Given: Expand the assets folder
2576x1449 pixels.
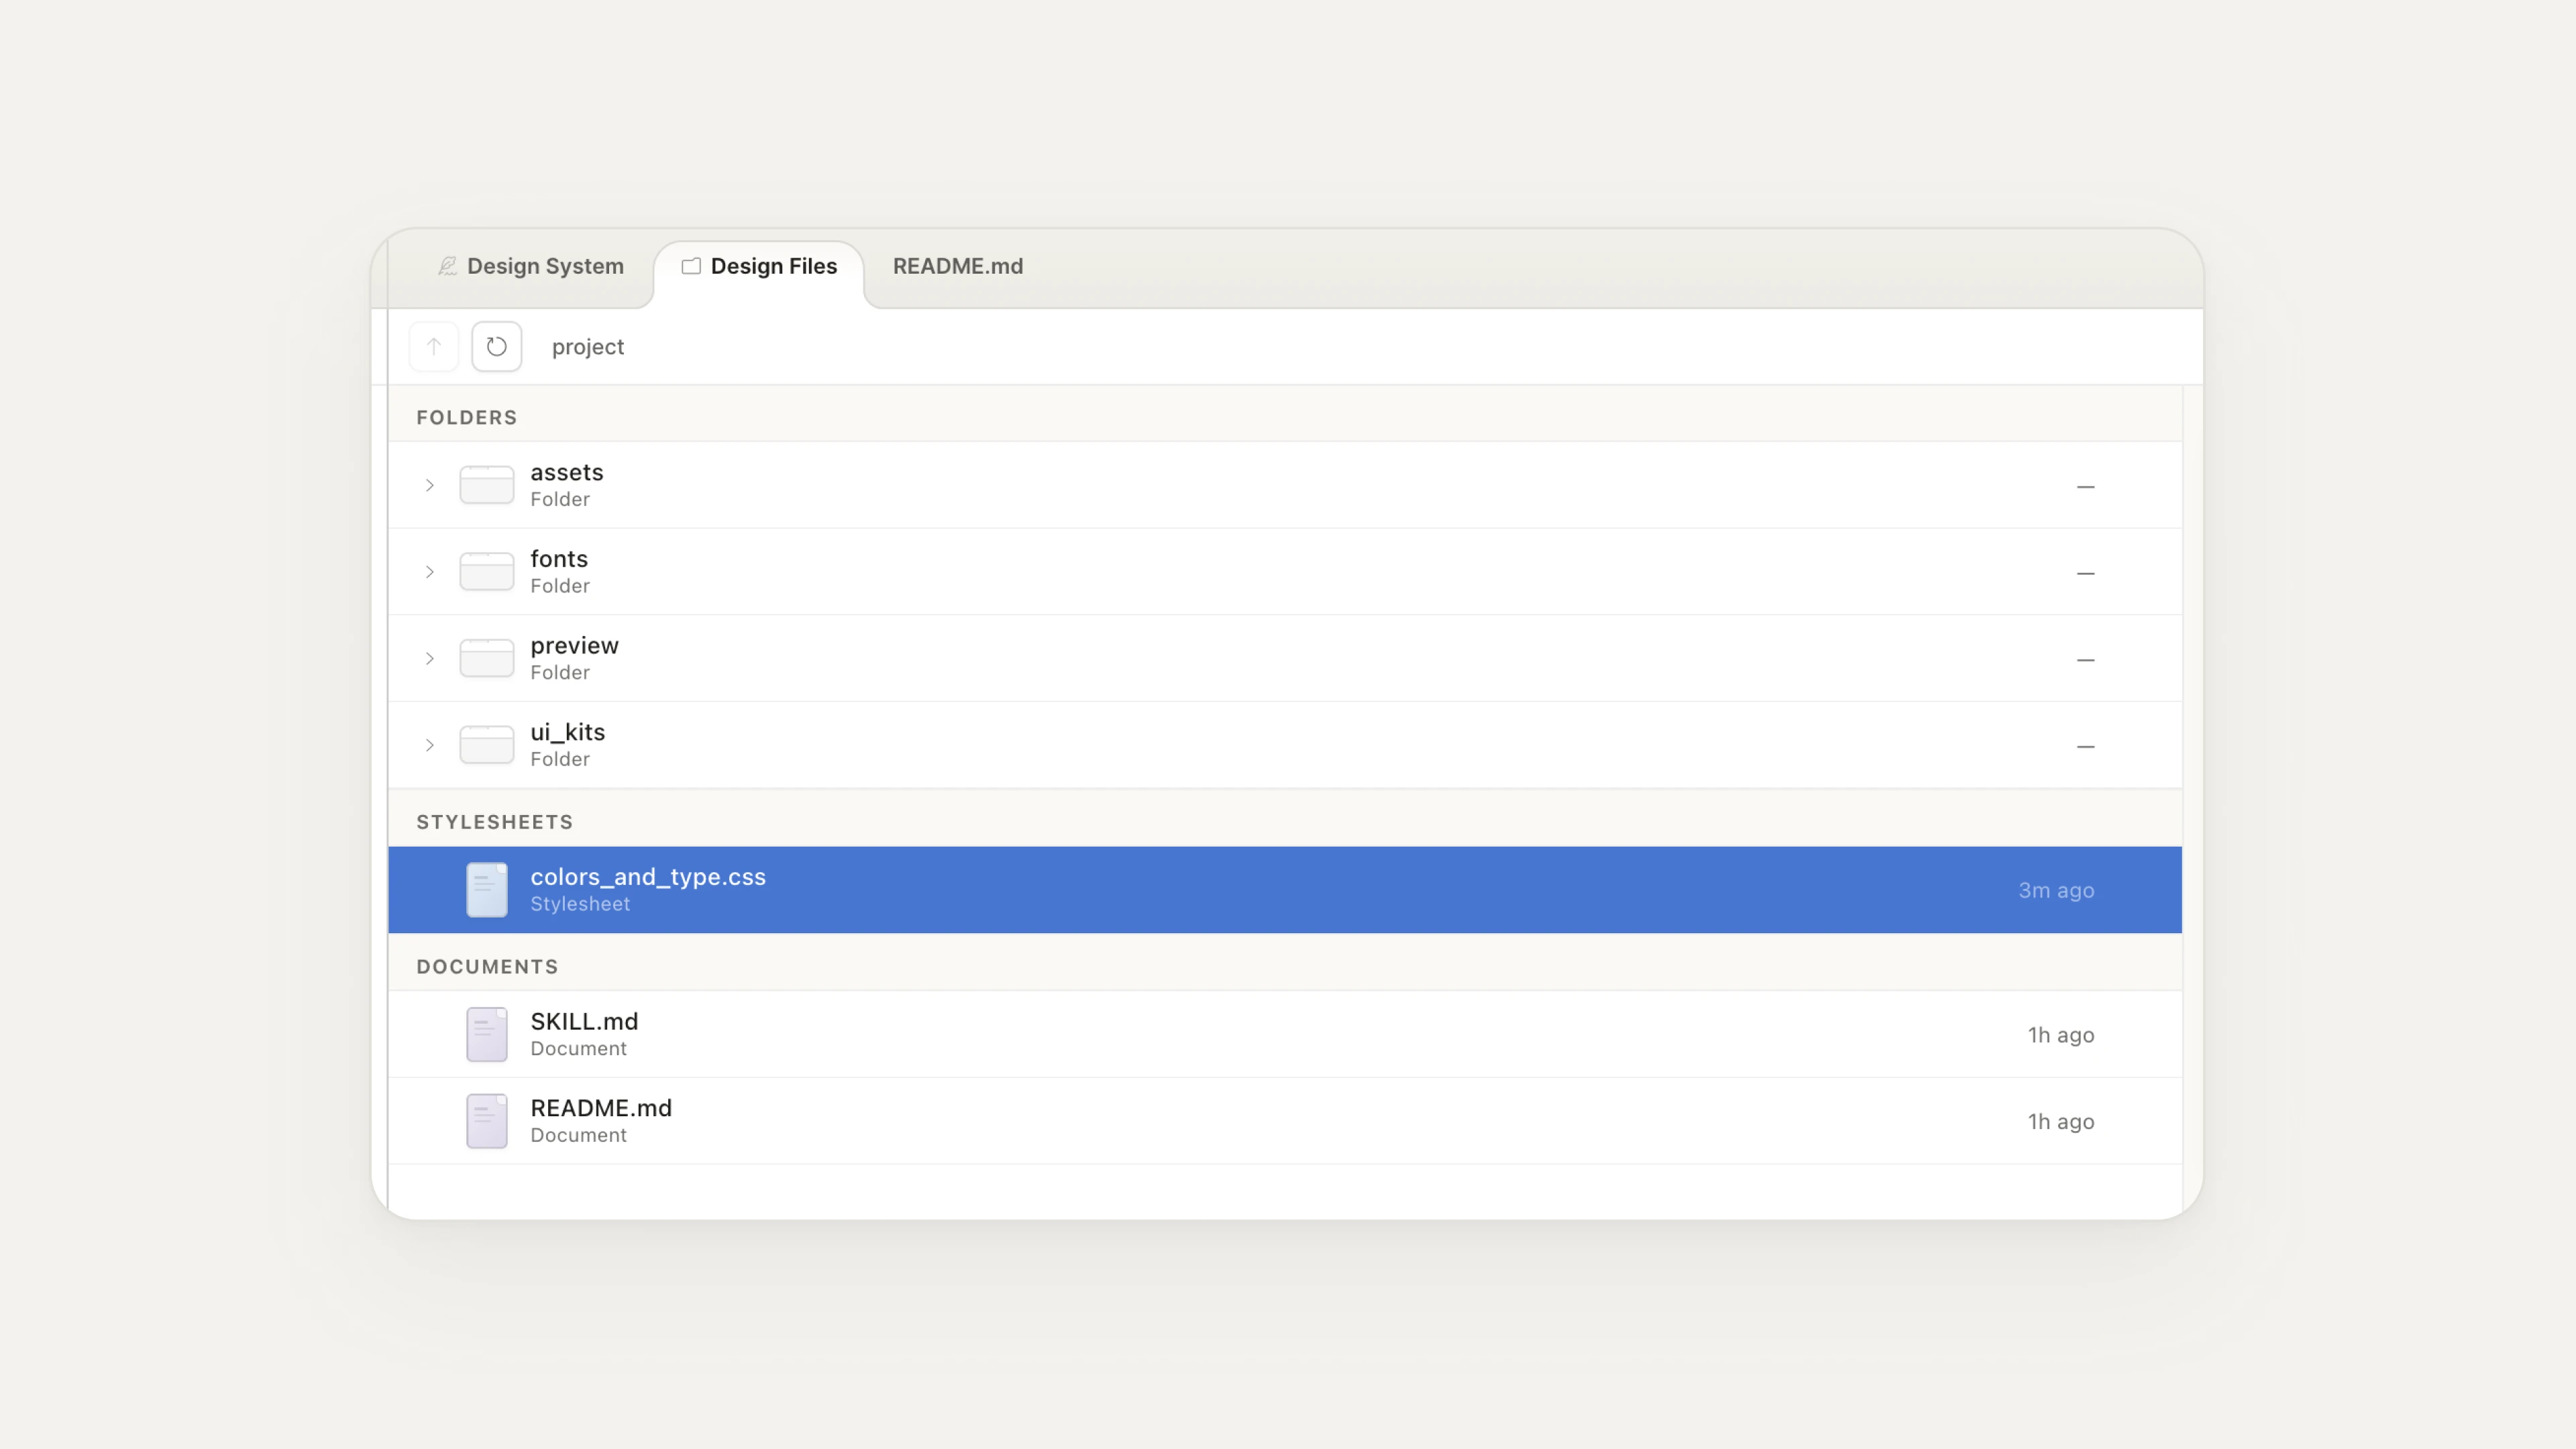Looking at the screenshot, I should (430, 484).
